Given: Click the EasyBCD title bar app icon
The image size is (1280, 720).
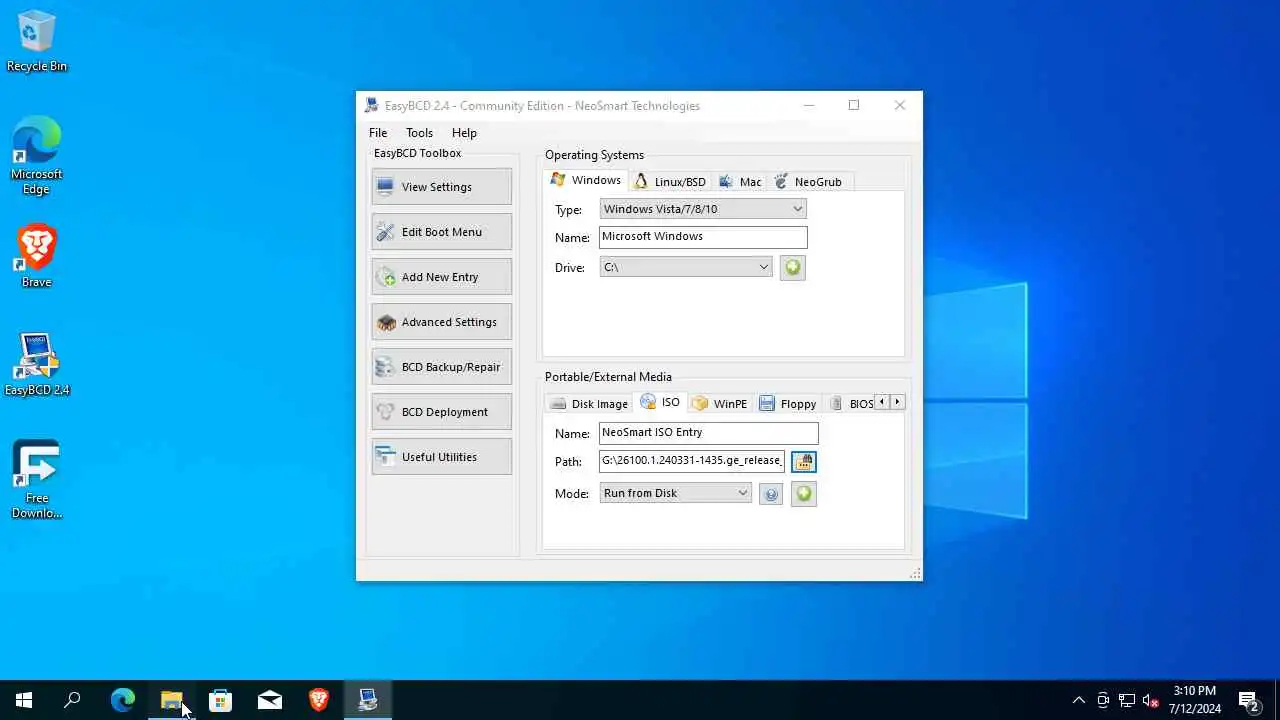Looking at the screenshot, I should click(x=372, y=106).
